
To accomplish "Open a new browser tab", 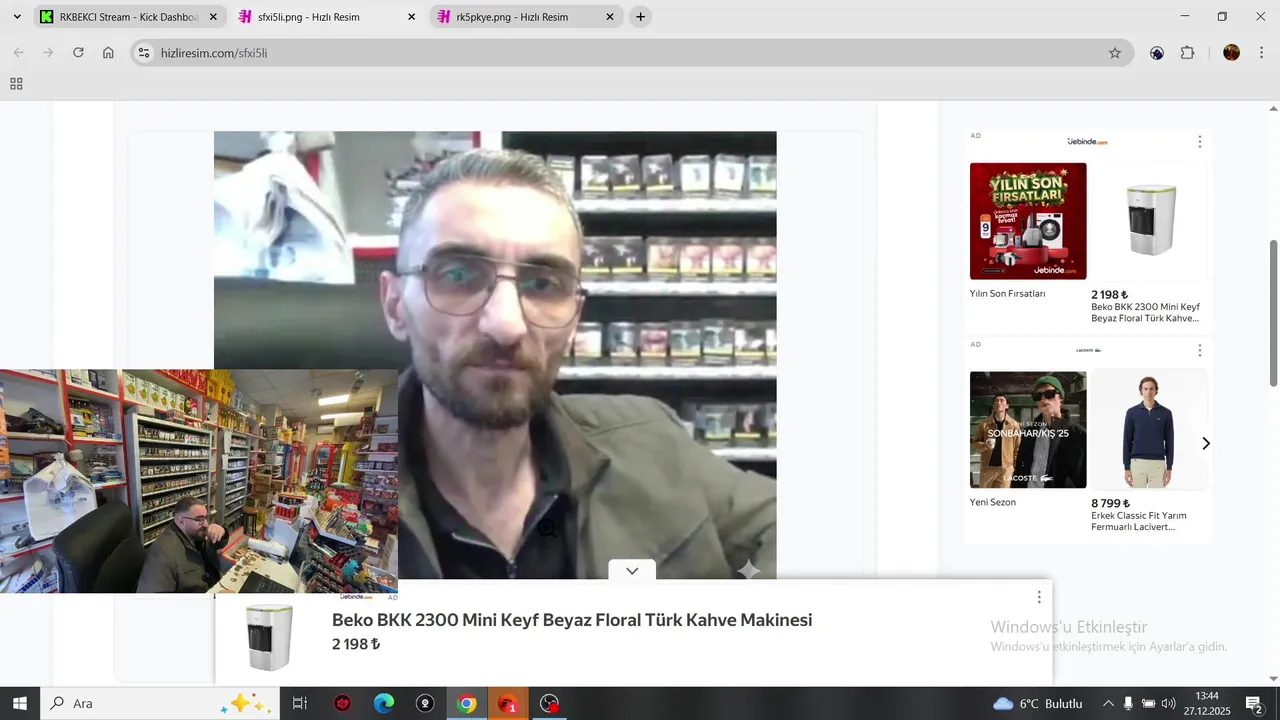I will tap(640, 17).
